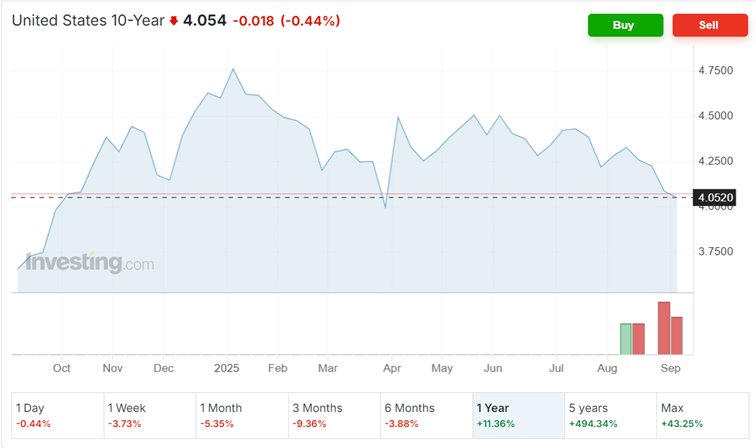Screen dimensions: 756x448
Task: Click the red down arrow indicator
Action: (173, 21)
